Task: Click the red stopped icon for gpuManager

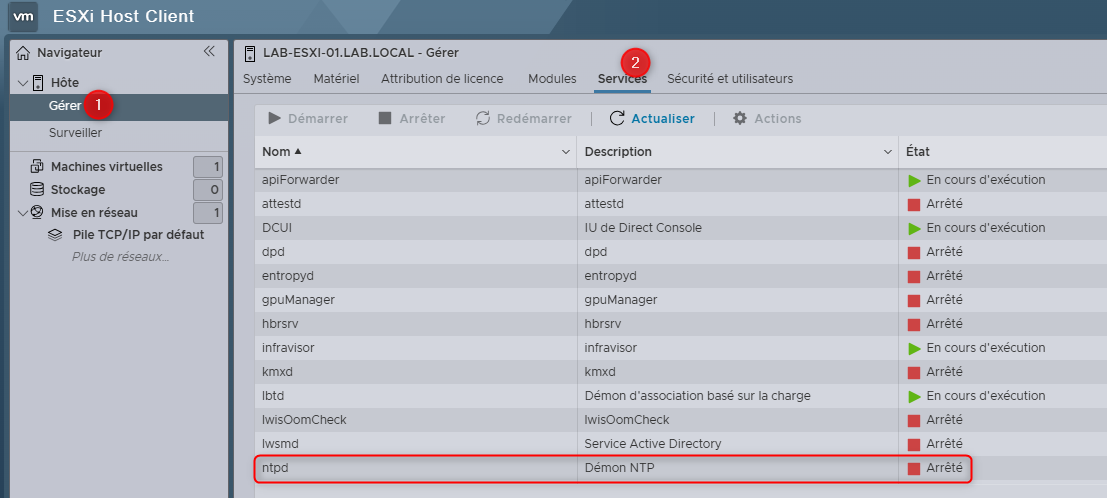Action: [x=914, y=300]
